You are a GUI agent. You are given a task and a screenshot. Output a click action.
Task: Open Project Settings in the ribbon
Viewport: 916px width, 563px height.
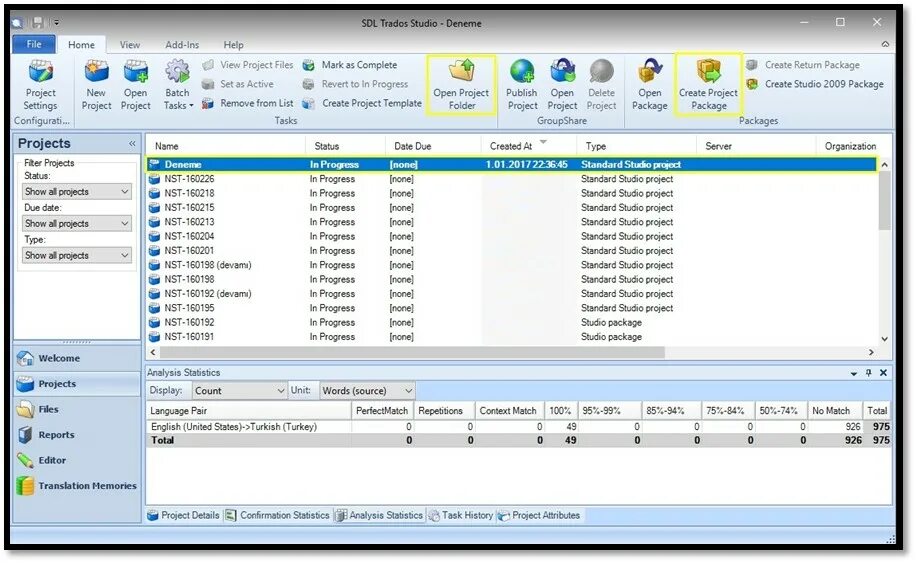click(x=40, y=85)
